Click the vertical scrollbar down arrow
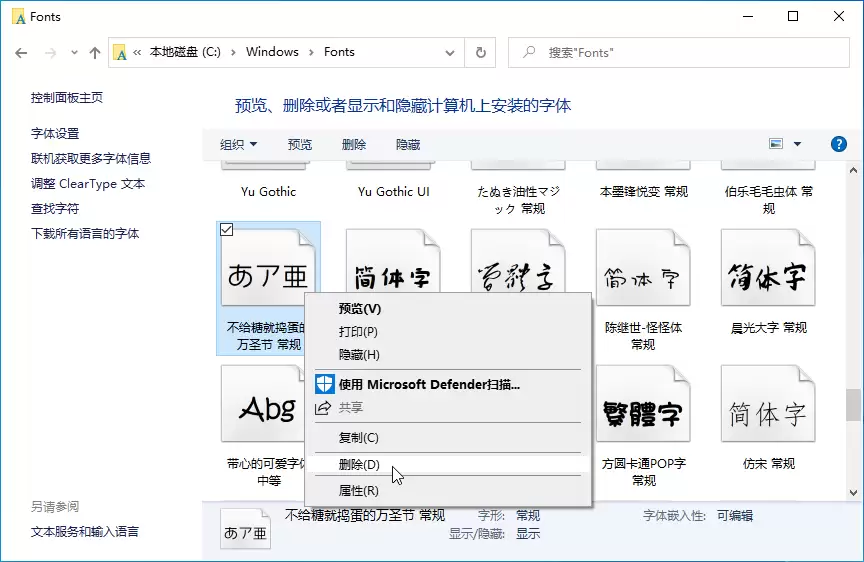The height and width of the screenshot is (562, 864). 853,493
